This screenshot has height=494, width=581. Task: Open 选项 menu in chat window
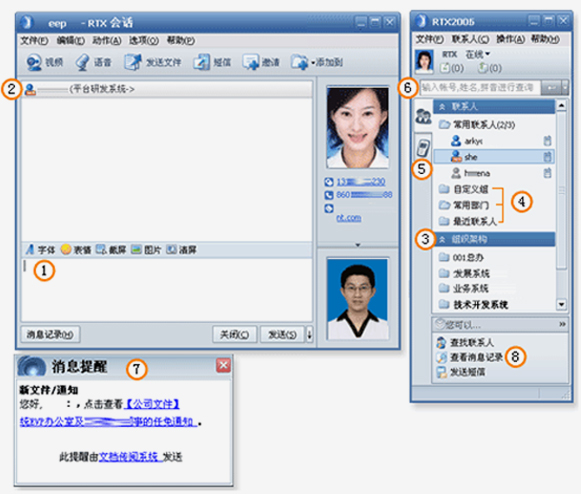tap(144, 40)
